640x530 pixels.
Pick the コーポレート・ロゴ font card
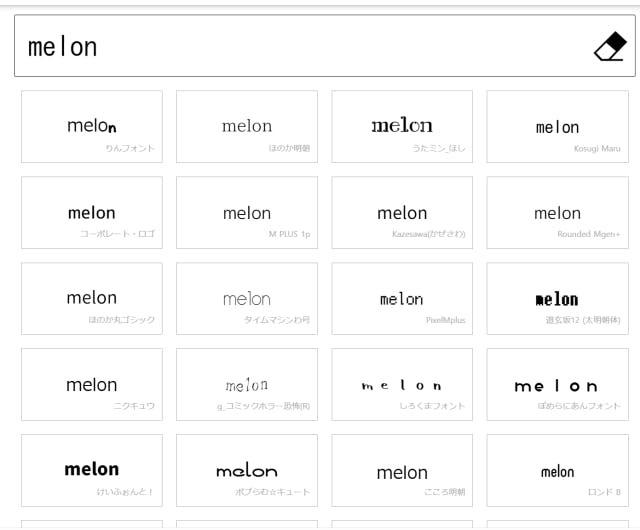point(92,213)
